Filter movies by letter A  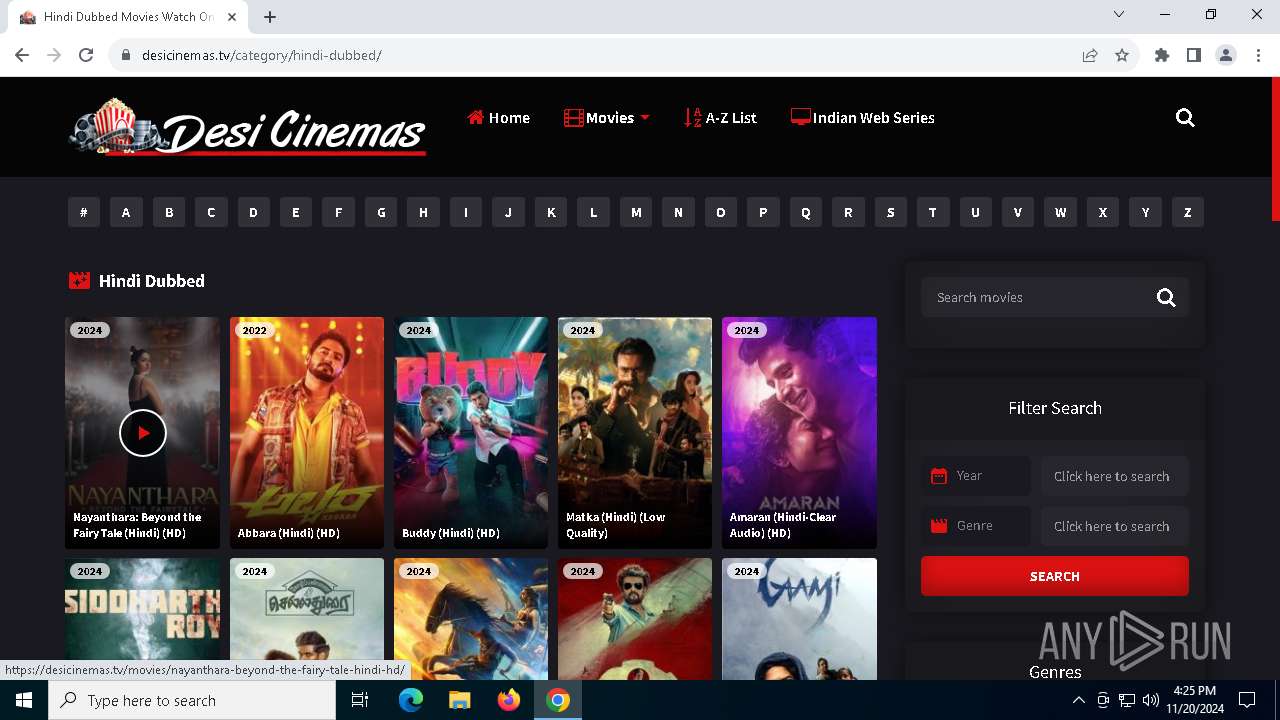[126, 212]
